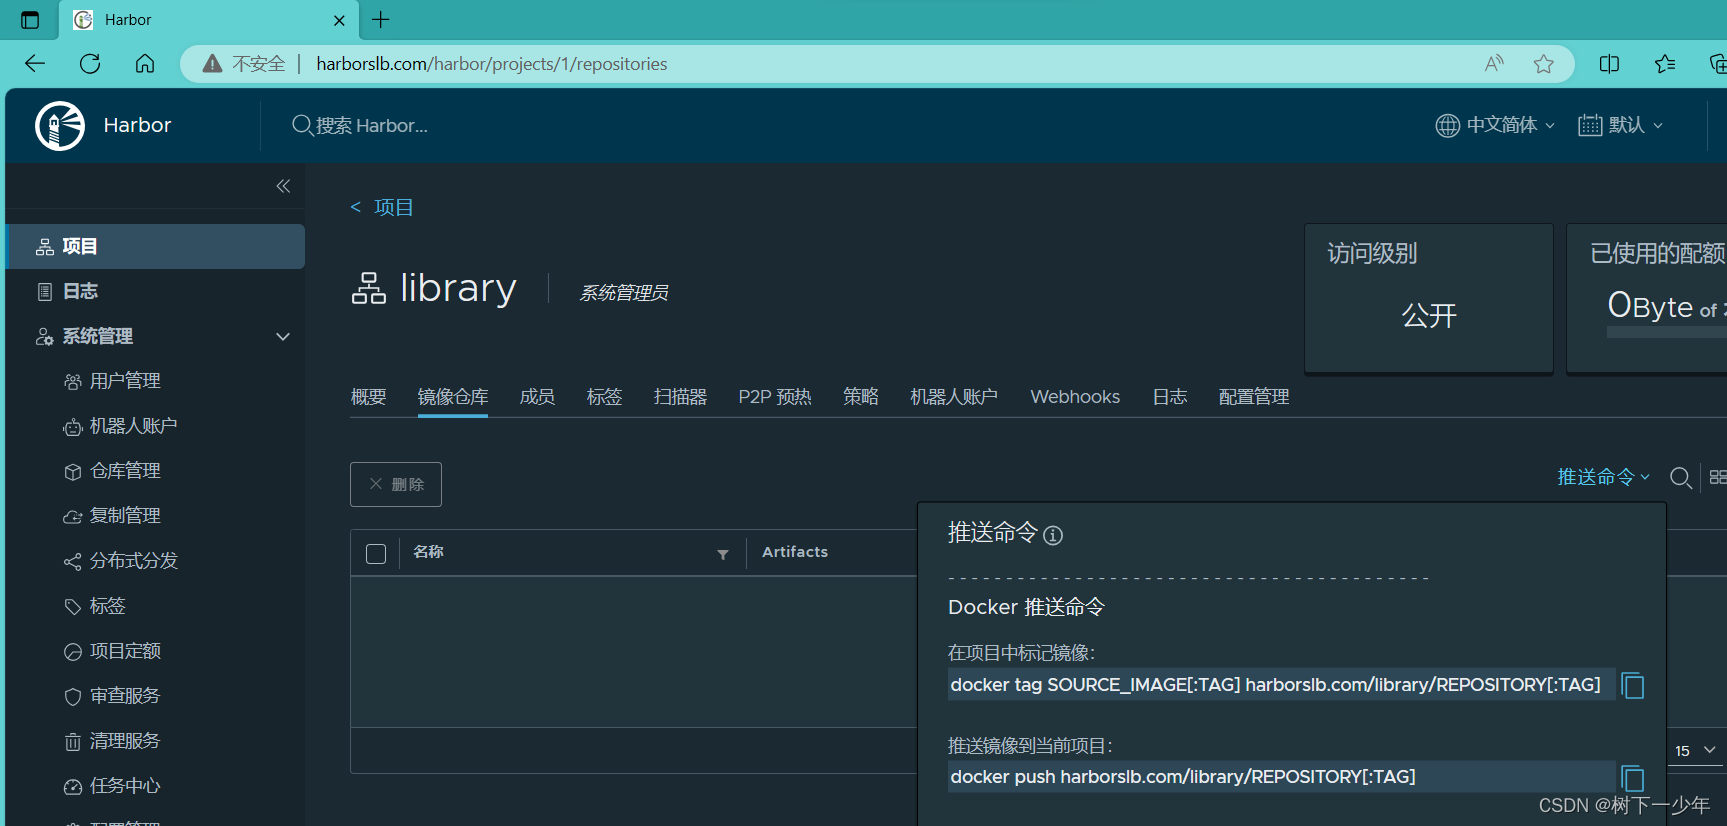
Task: Copy the docker push command
Action: (x=1632, y=778)
